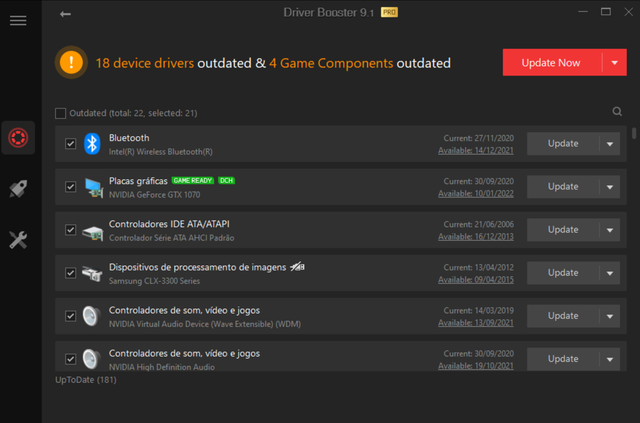Go back with the arrow icon
The image size is (640, 423).
(65, 14)
